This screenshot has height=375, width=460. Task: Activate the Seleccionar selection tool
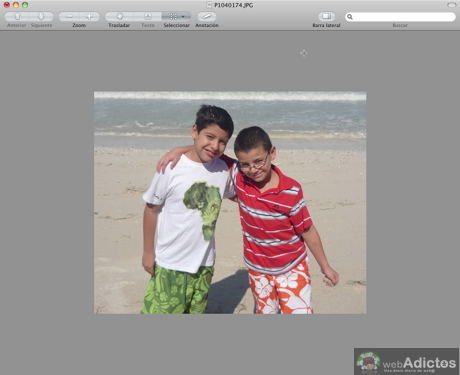[x=173, y=16]
